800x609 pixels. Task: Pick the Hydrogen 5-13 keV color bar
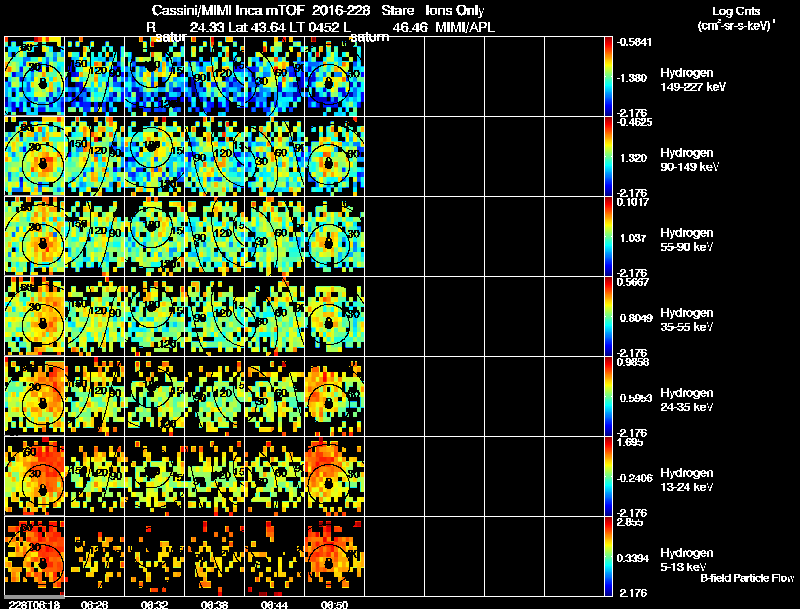click(x=608, y=556)
